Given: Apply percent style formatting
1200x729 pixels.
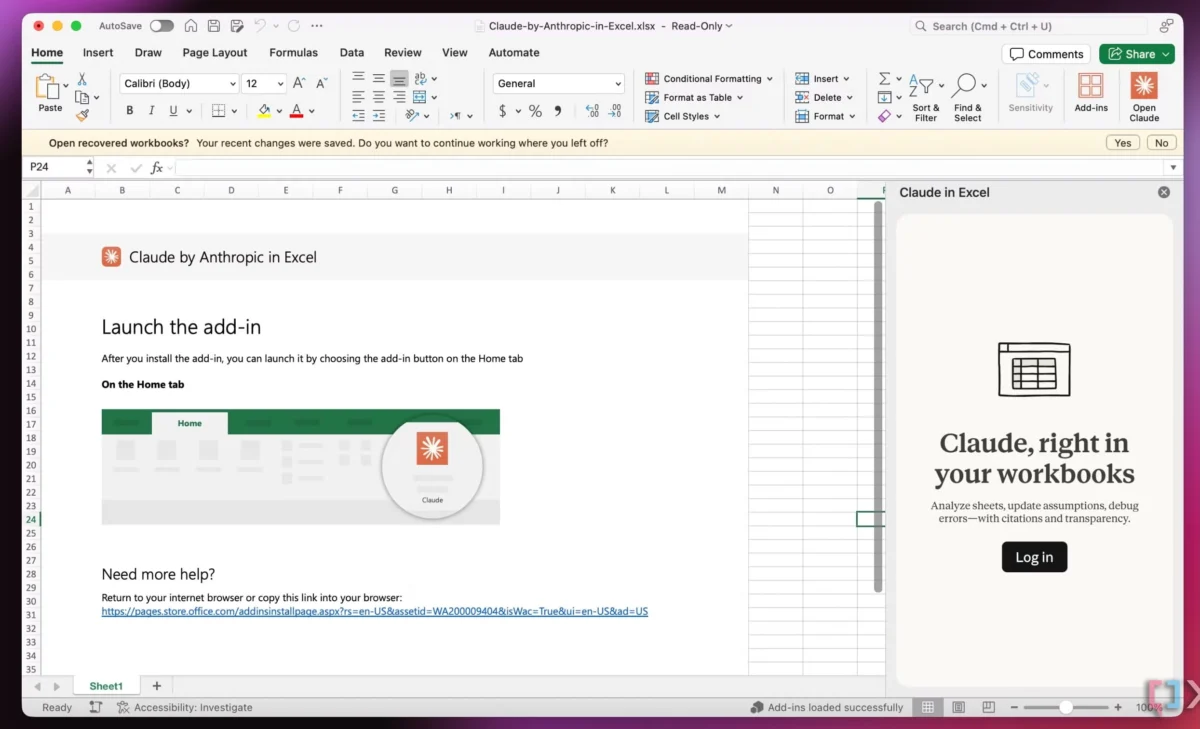Looking at the screenshot, I should [x=535, y=111].
